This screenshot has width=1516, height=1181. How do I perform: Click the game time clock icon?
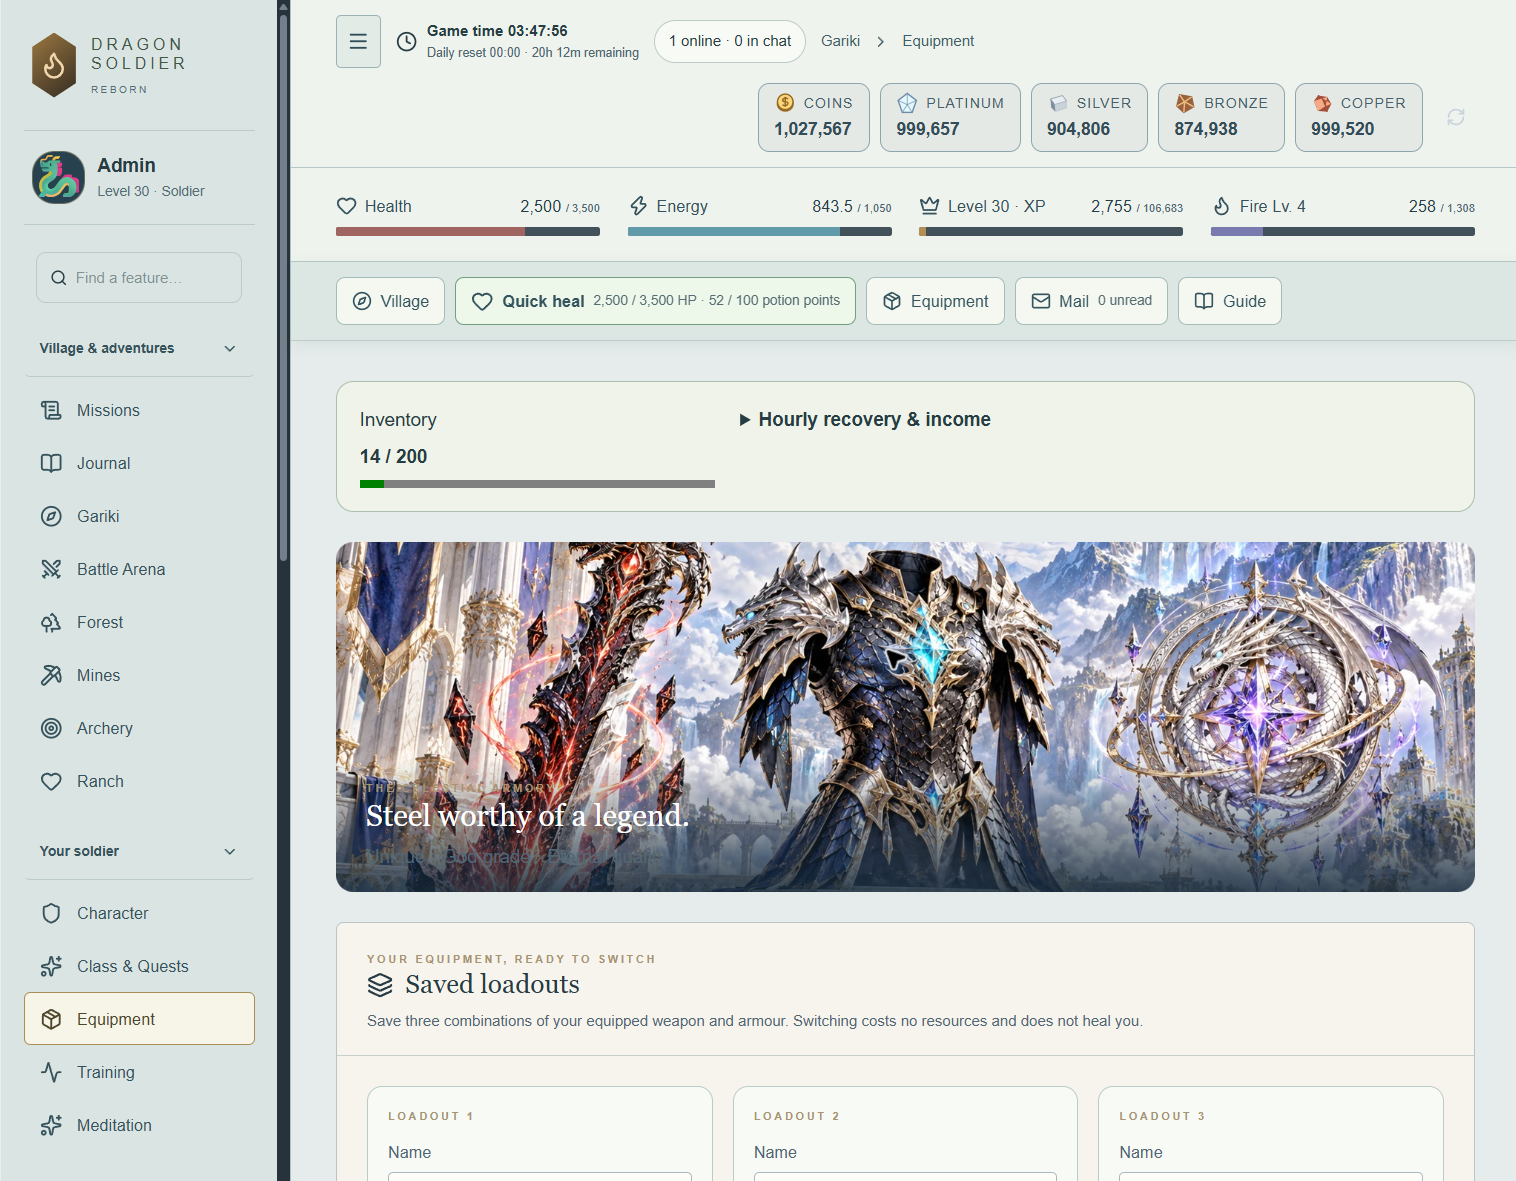tap(407, 41)
